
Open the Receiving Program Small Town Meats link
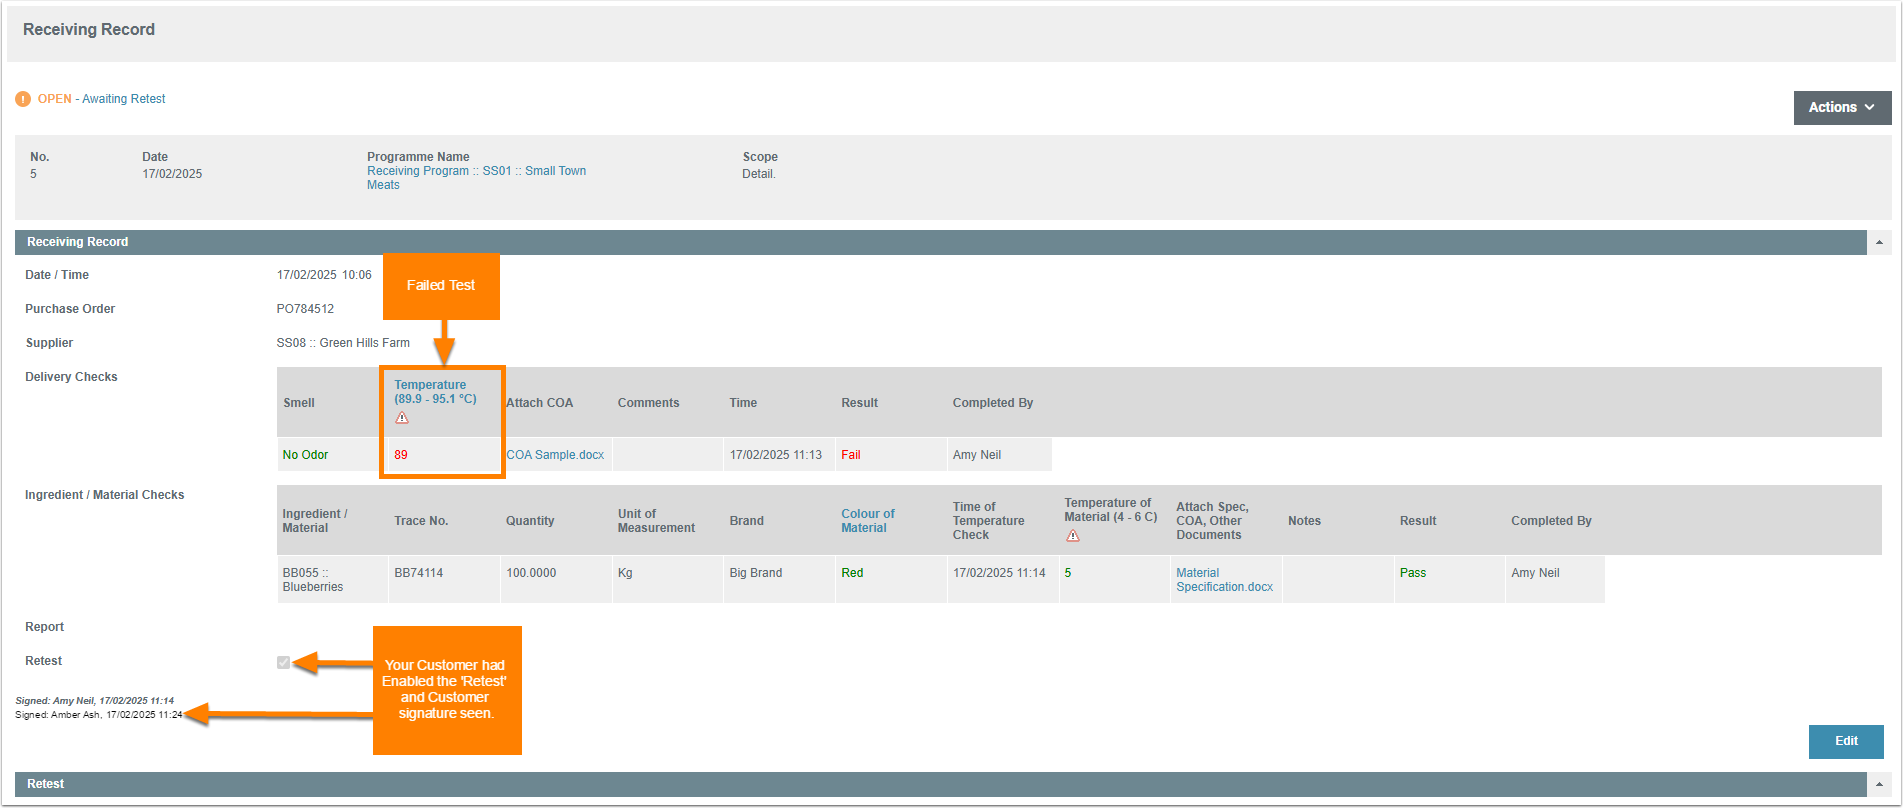pyautogui.click(x=476, y=177)
